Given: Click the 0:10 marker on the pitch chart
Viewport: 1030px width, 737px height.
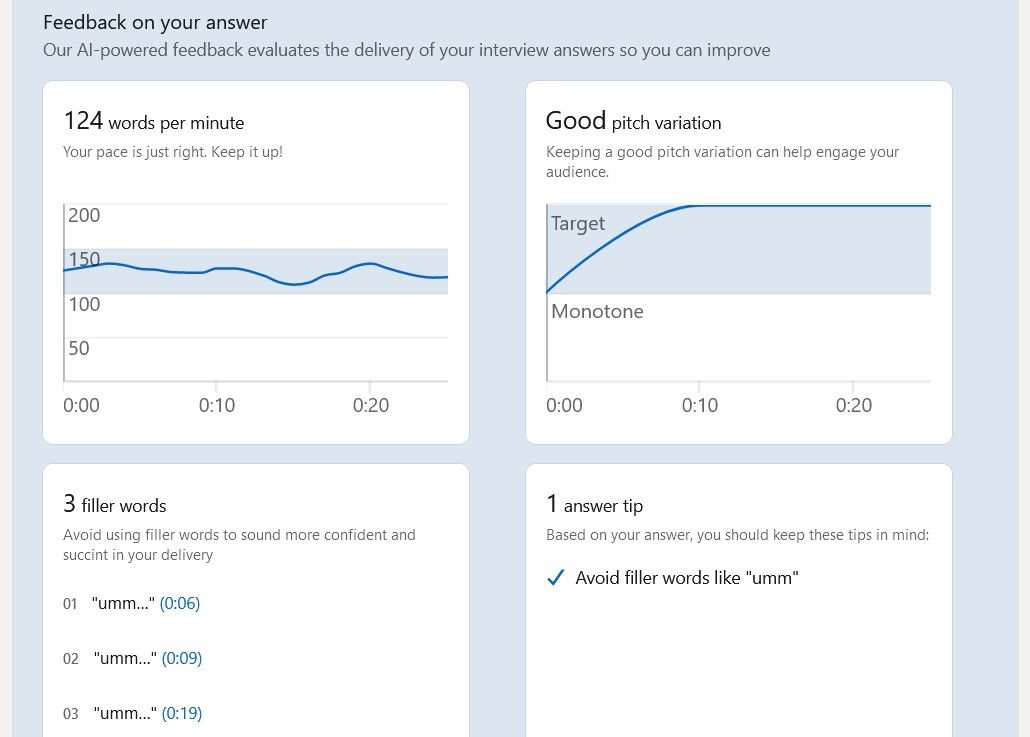Looking at the screenshot, I should click(x=699, y=405).
